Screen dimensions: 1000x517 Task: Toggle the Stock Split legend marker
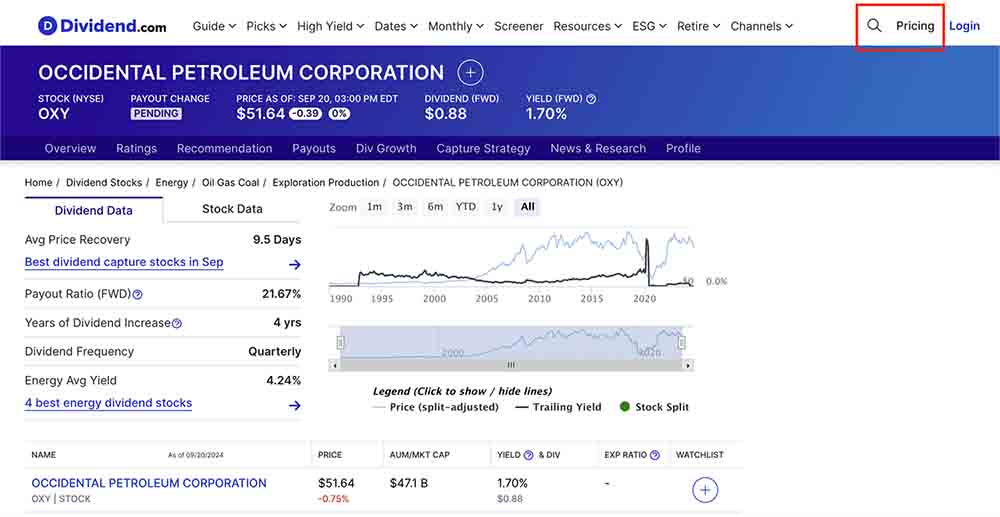pyautogui.click(x=654, y=407)
